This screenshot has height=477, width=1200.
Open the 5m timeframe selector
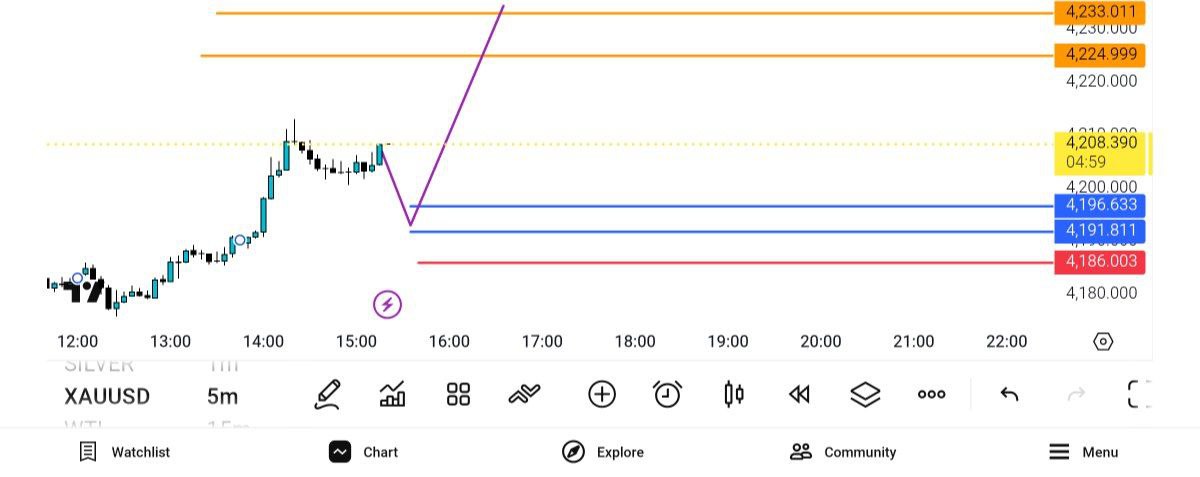pyautogui.click(x=222, y=397)
